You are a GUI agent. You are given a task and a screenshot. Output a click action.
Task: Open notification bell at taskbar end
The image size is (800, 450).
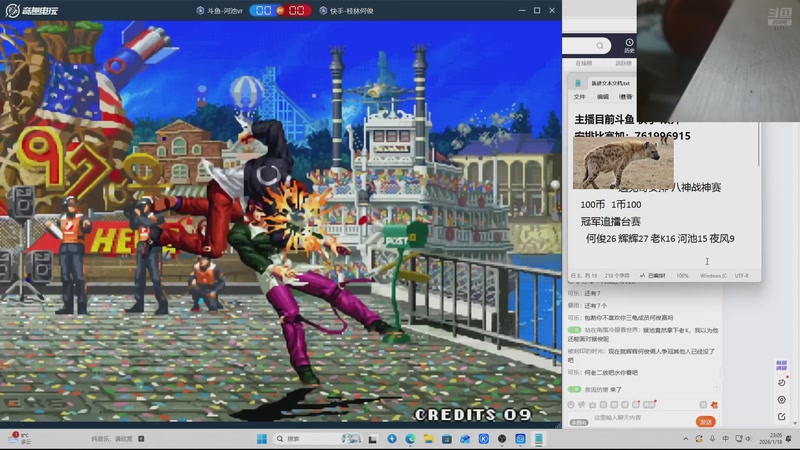pos(789,439)
